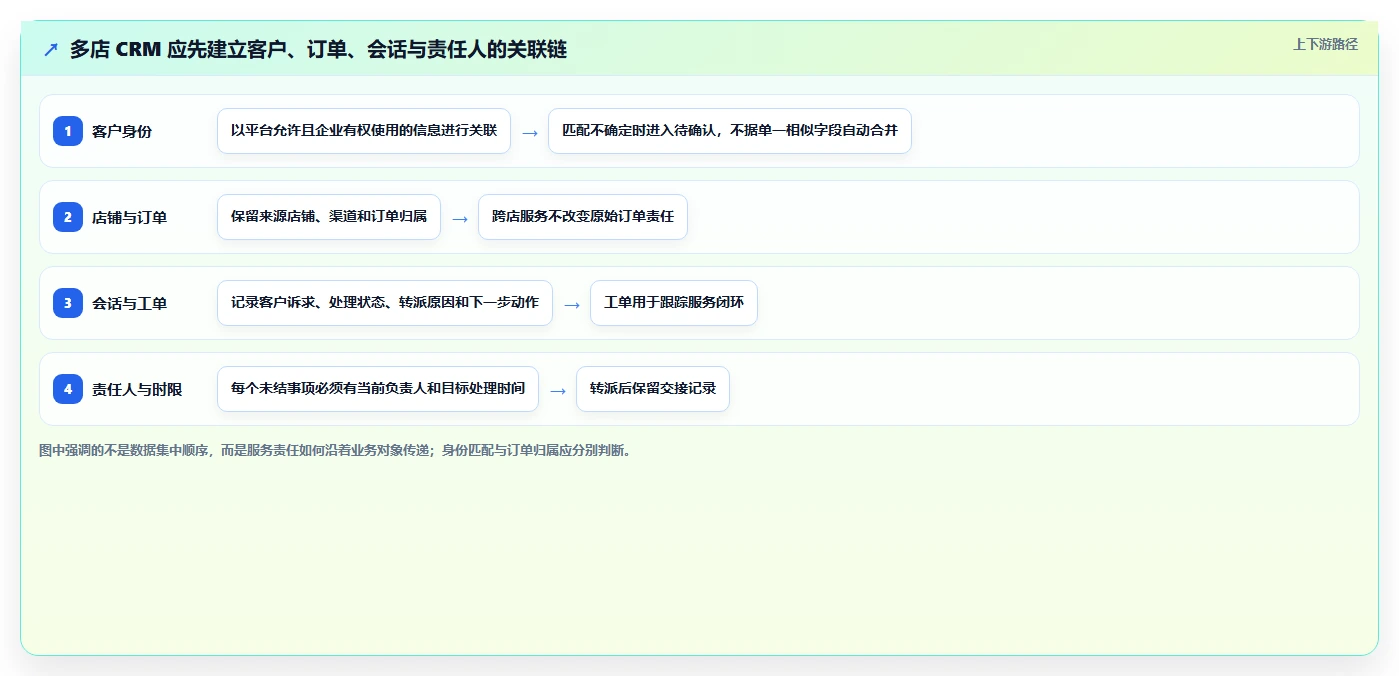Click the footnote starting 图中强调的不是数据集中顺序
The image size is (1399, 676).
point(335,450)
